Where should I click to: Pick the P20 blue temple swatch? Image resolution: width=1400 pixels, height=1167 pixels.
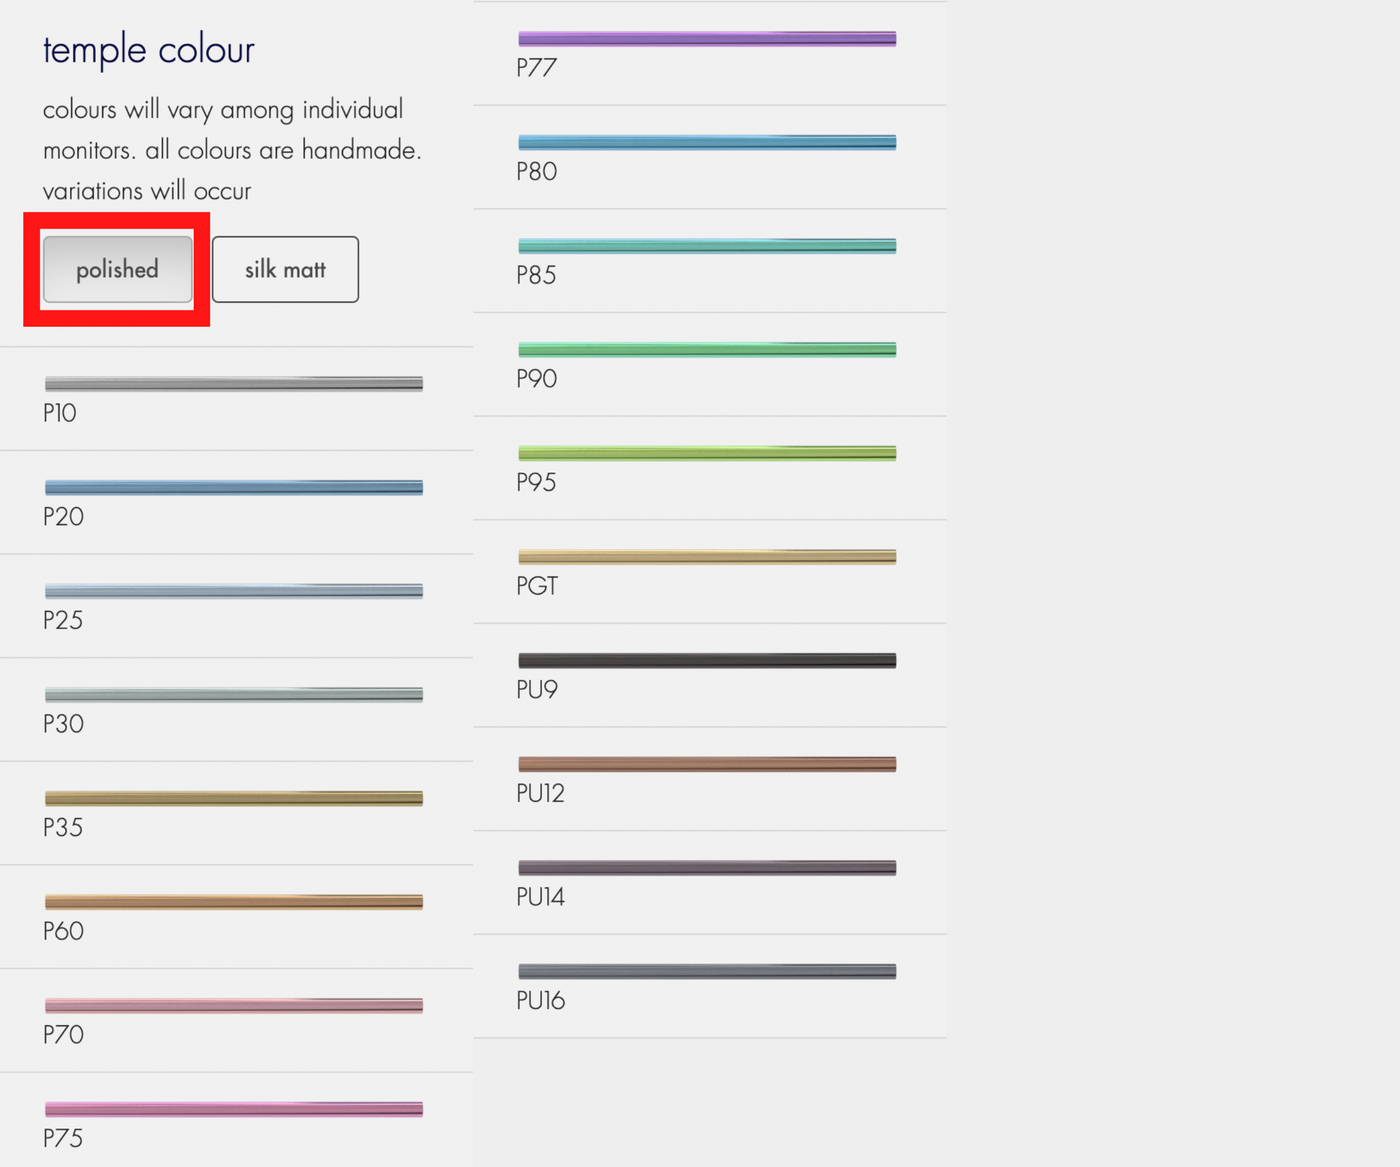[x=234, y=488]
